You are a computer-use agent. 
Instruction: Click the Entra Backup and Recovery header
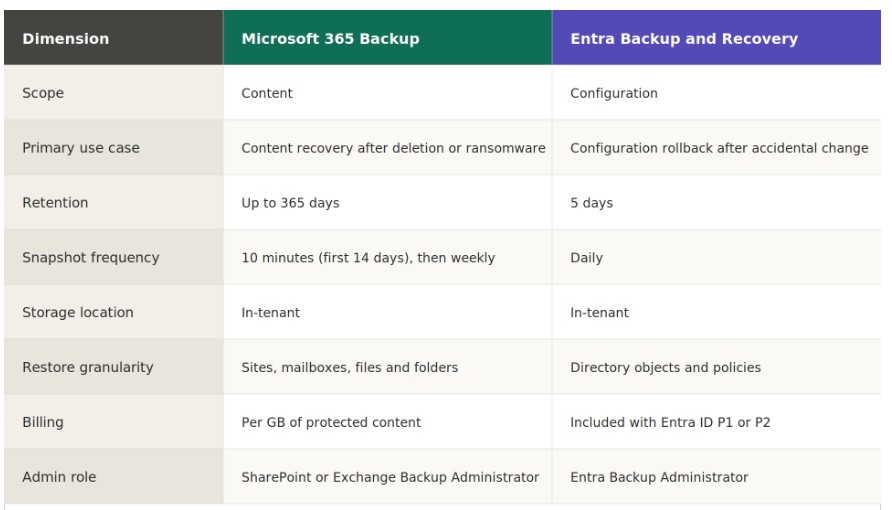684,39
